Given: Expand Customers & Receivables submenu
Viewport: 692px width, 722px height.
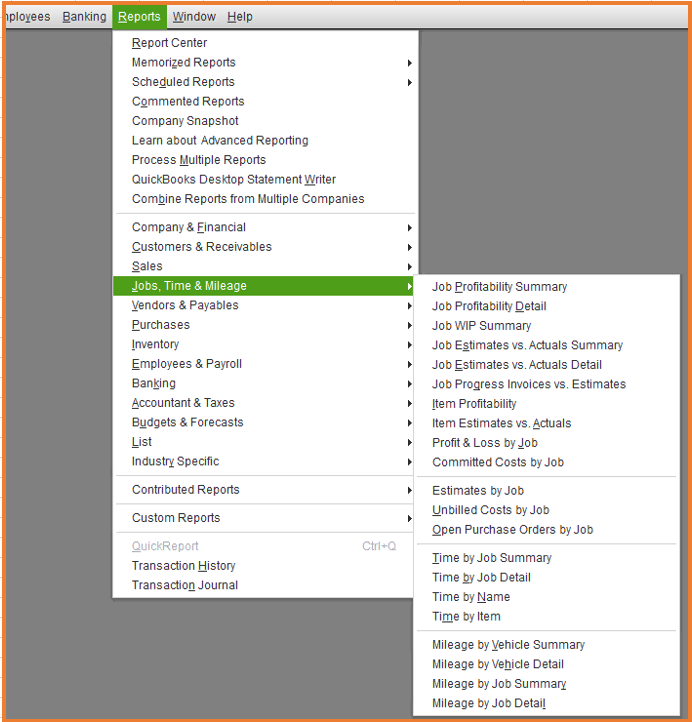Looking at the screenshot, I should coord(265,247).
